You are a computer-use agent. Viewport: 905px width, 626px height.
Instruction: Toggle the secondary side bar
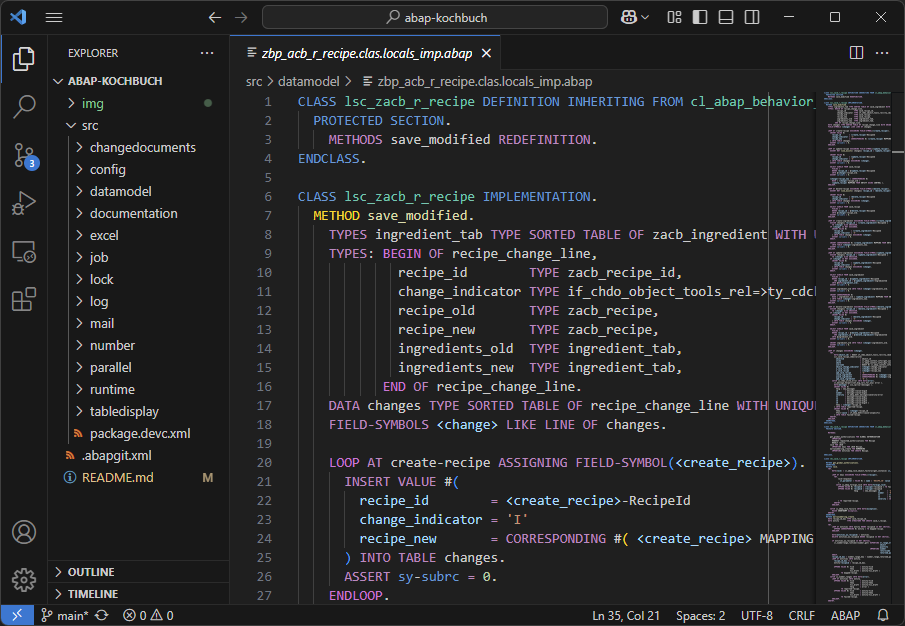751,17
